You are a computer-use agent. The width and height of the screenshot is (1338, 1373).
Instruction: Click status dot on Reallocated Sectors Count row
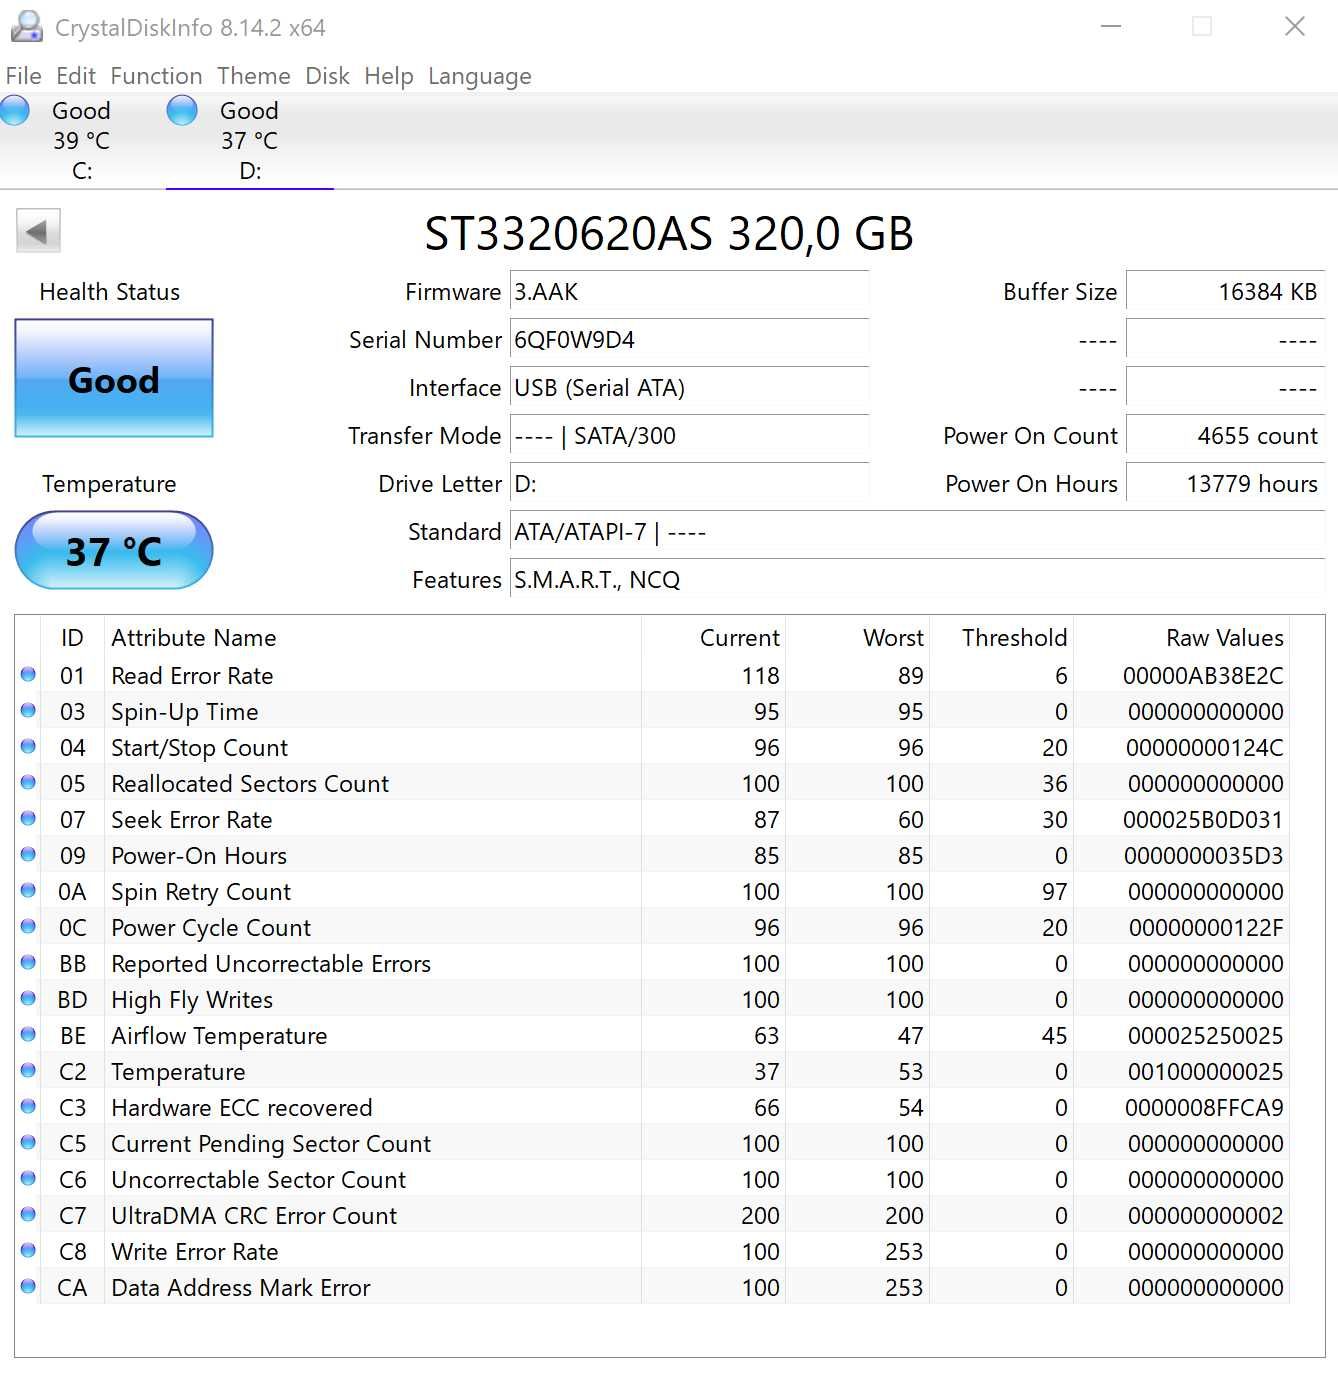pyautogui.click(x=28, y=783)
